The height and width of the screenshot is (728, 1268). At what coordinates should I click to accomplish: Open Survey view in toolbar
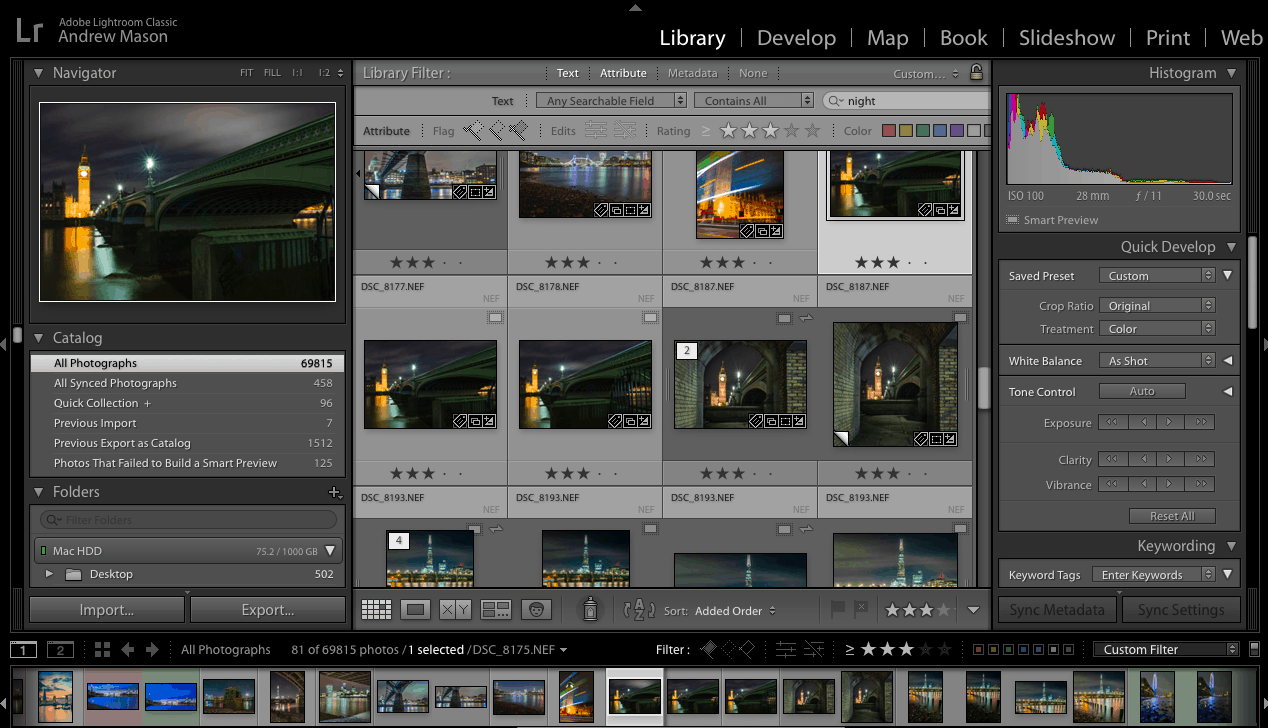(x=496, y=609)
